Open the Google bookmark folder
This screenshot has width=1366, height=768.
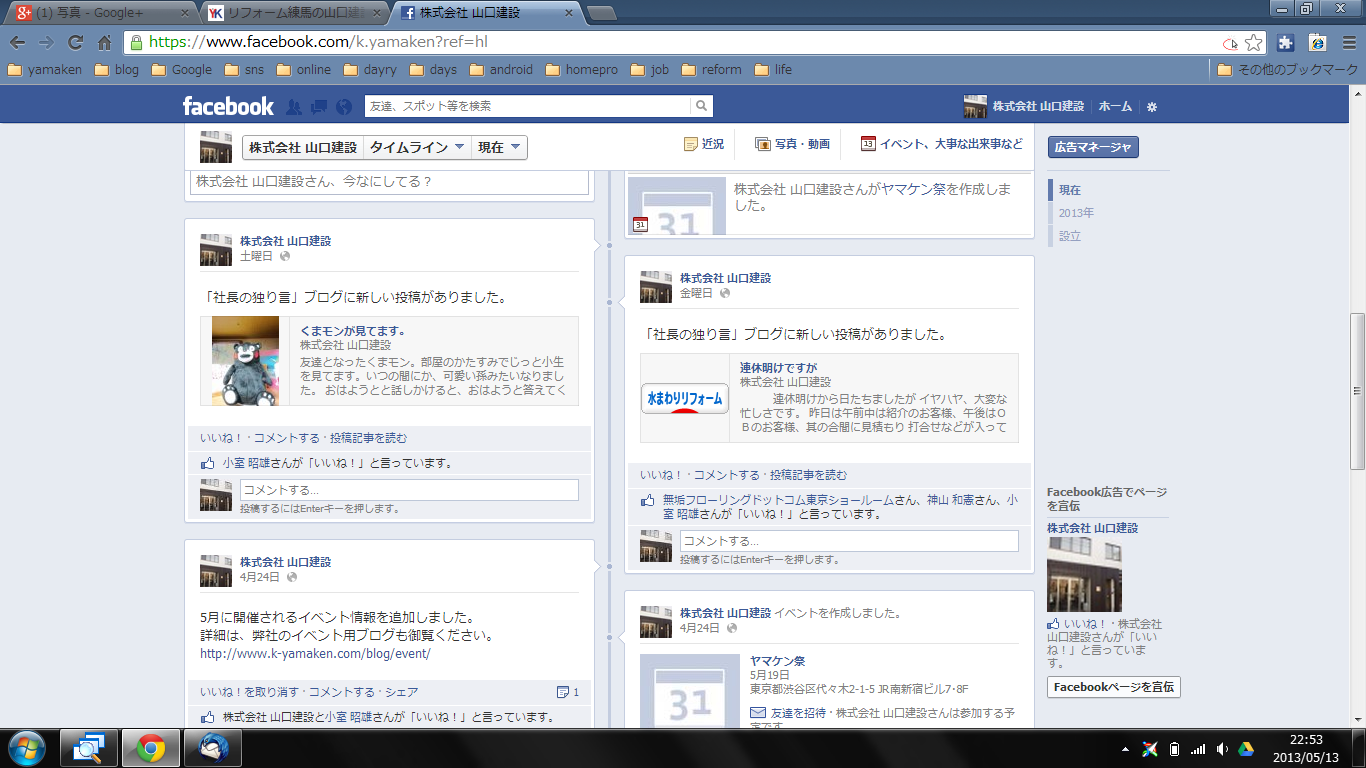182,70
